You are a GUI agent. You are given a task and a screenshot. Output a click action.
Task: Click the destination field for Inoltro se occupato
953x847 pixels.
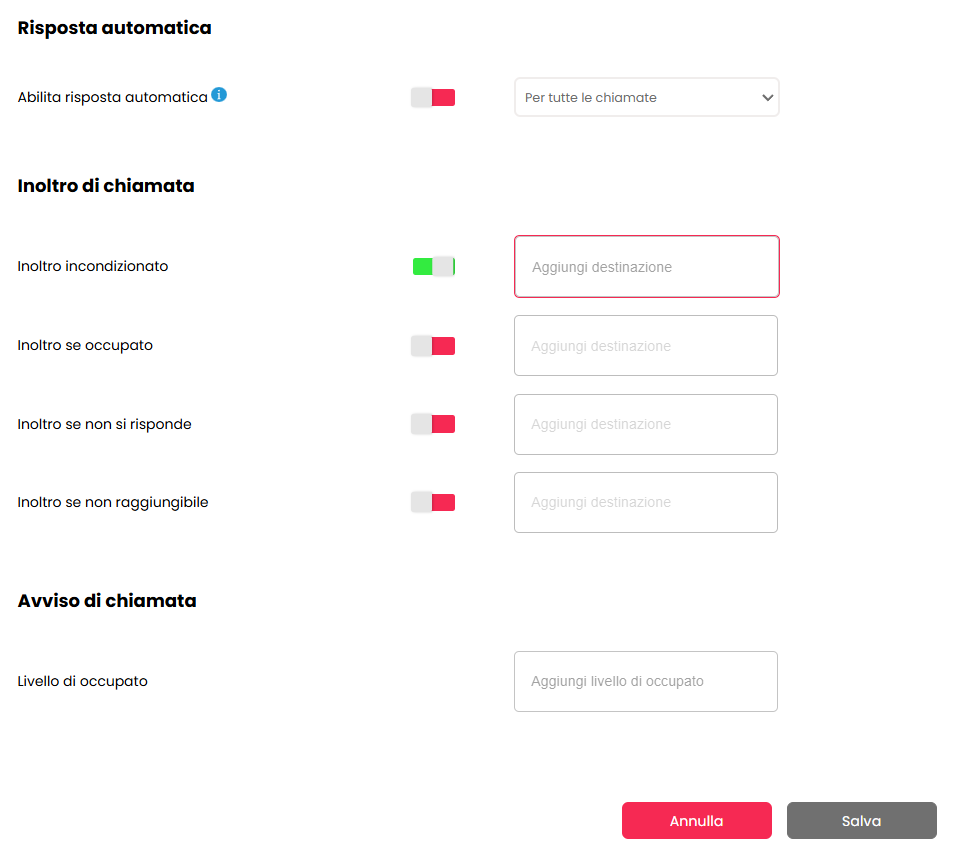645,346
